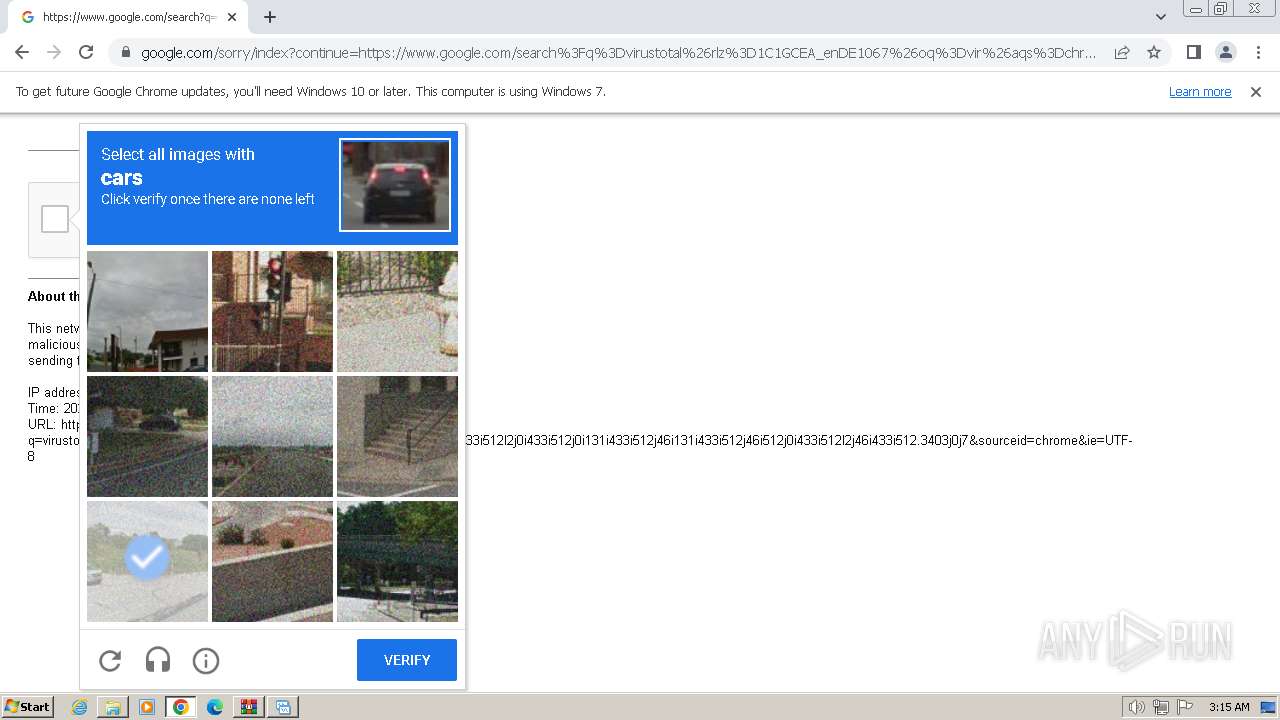Toggle the Chrome side panel icon
The image size is (1280, 720).
(x=1193, y=52)
